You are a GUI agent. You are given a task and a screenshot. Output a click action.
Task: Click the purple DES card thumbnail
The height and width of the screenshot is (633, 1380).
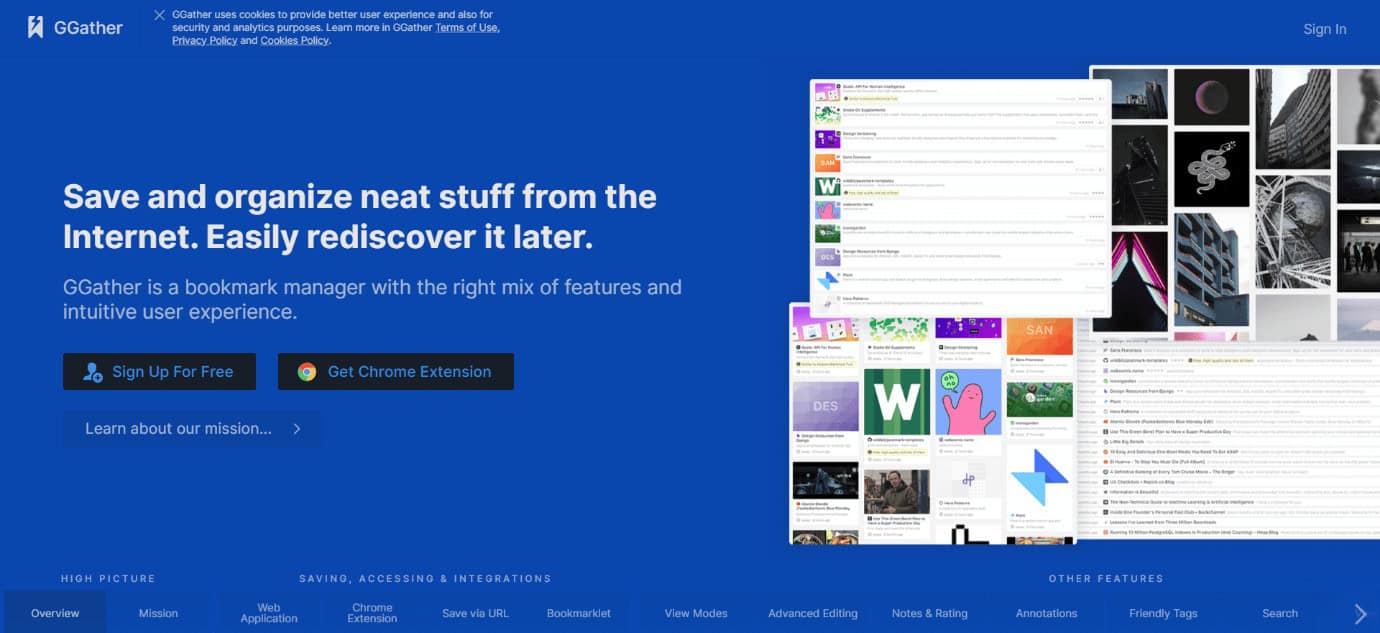[x=826, y=405]
